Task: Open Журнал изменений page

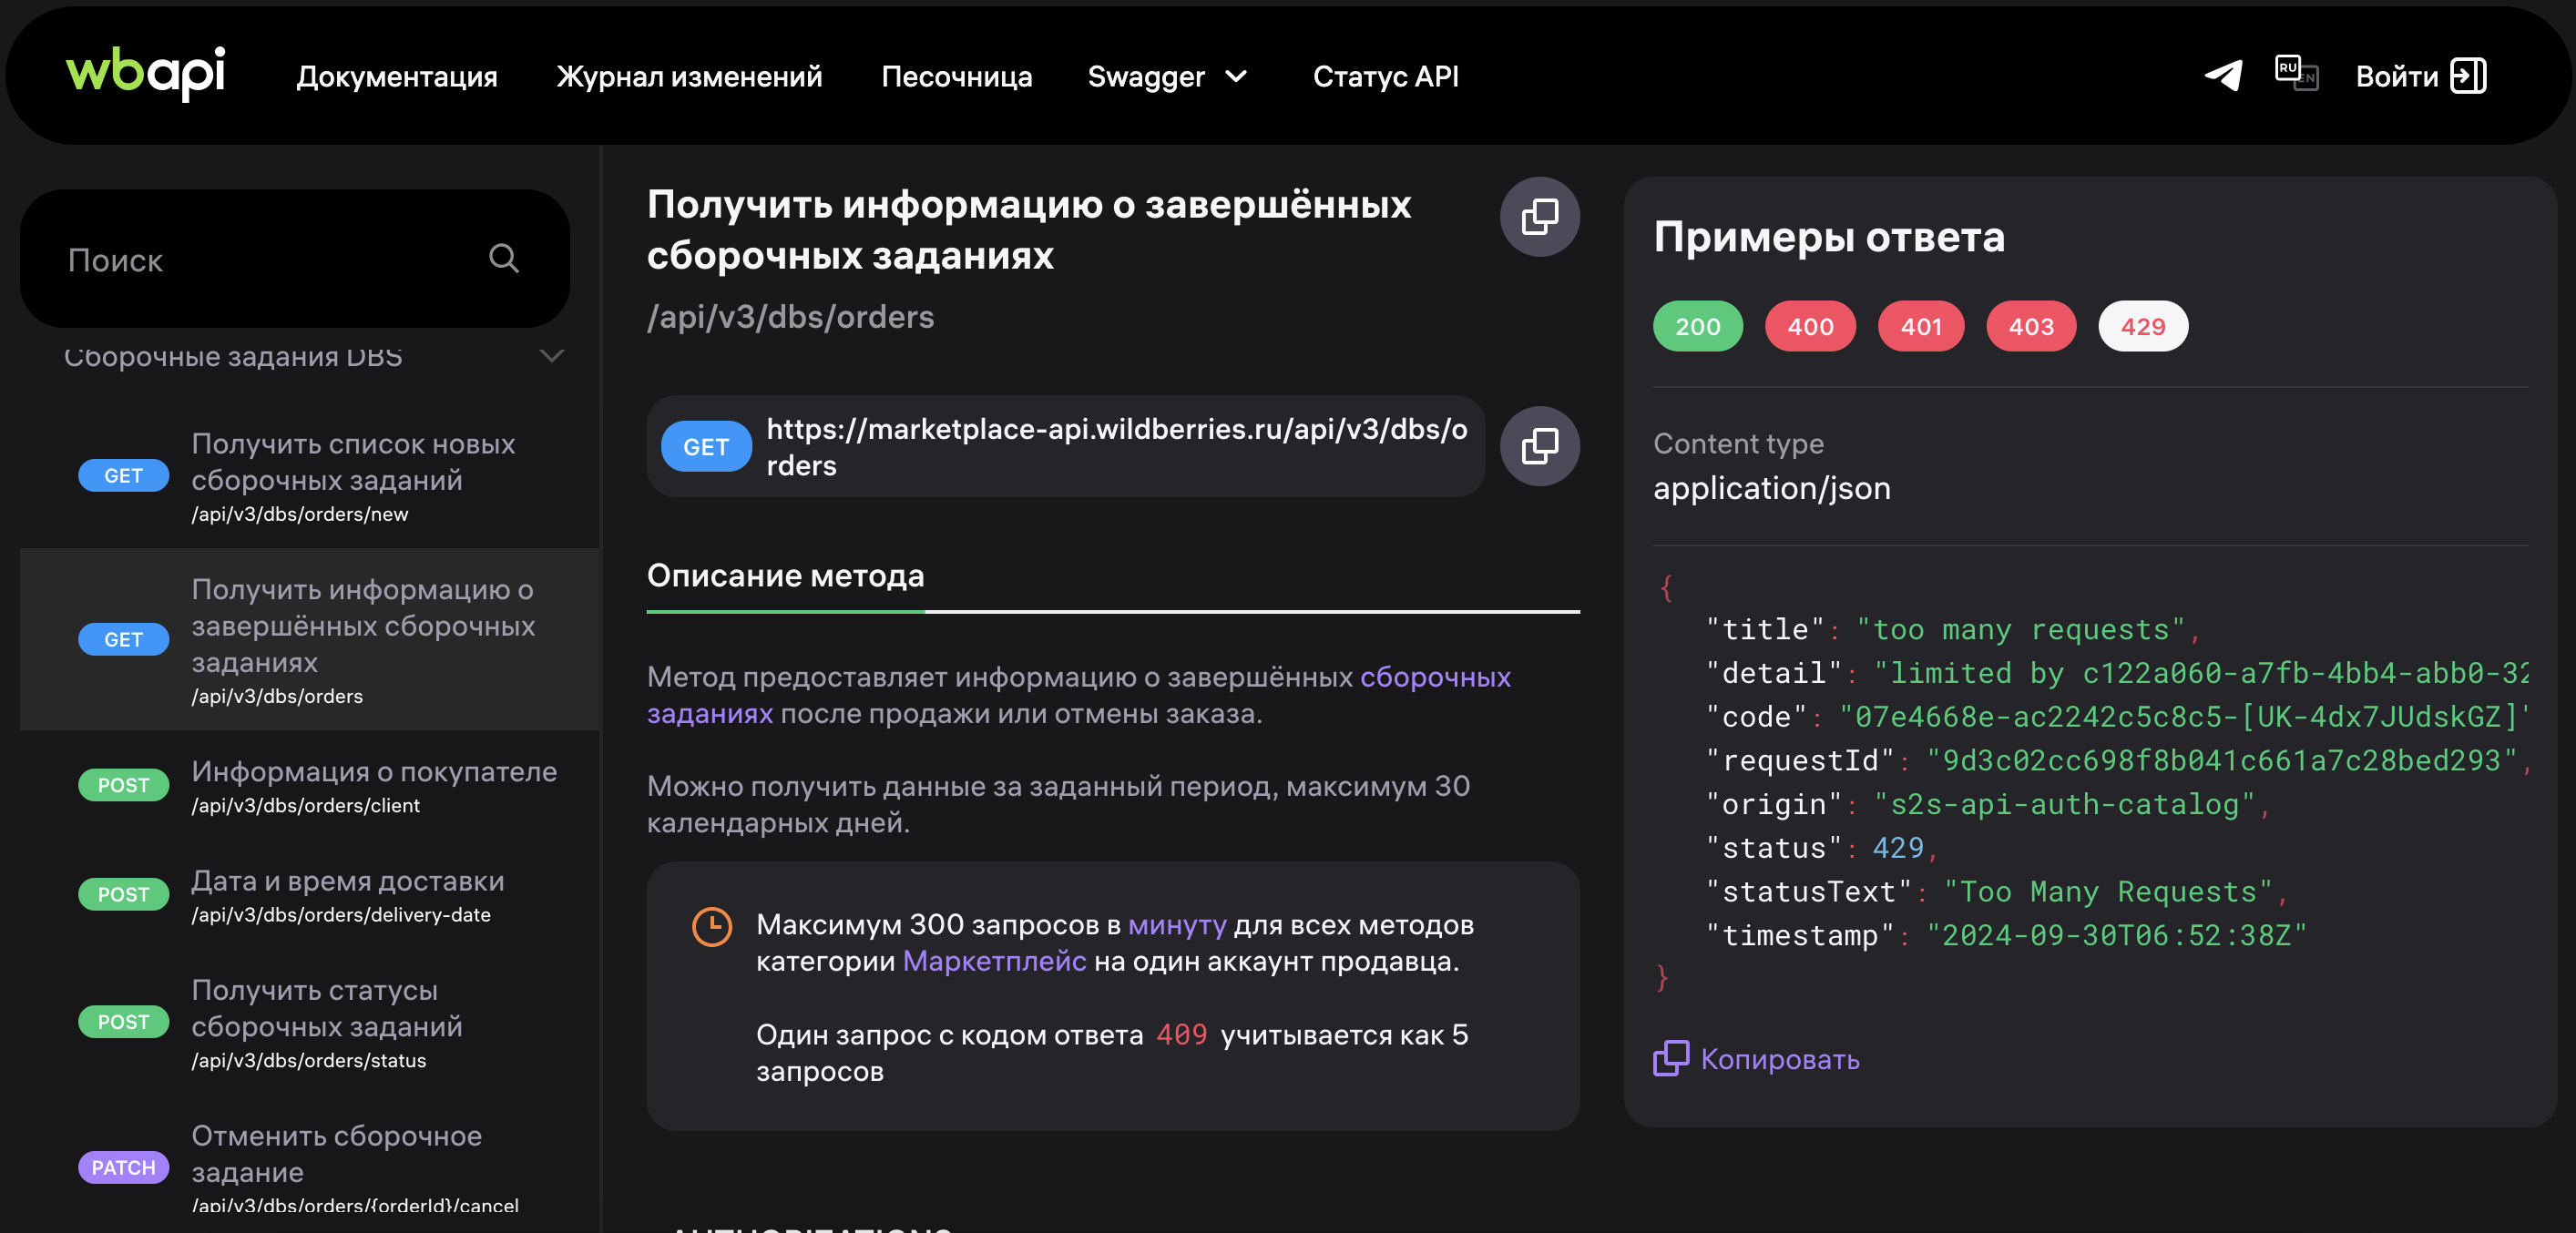Action: click(689, 77)
